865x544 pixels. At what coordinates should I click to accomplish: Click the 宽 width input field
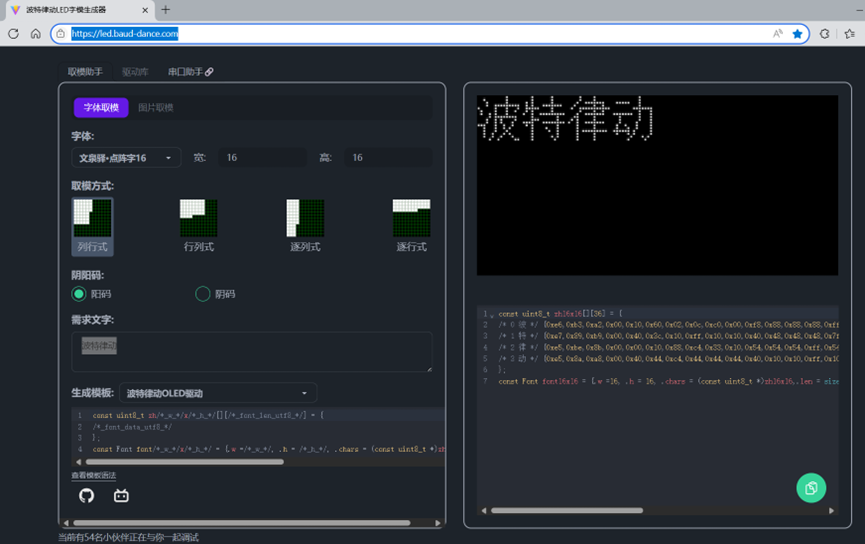263,158
